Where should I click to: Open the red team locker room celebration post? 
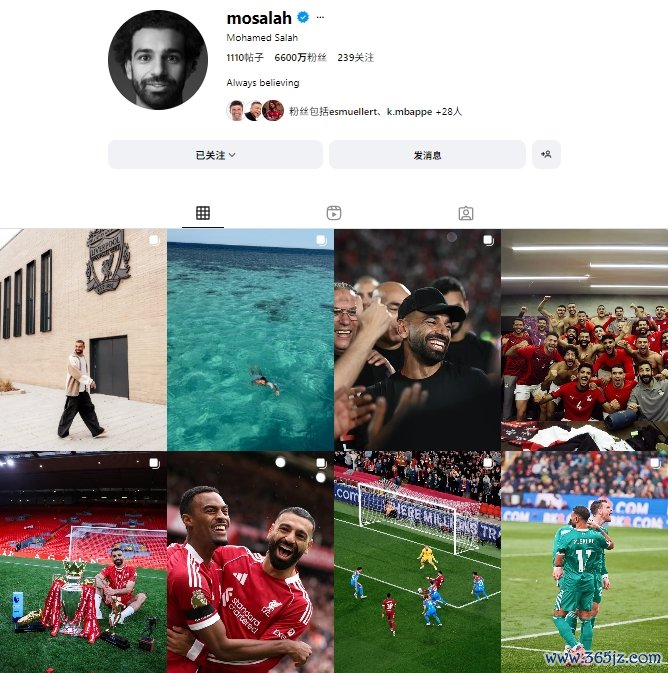tap(584, 340)
